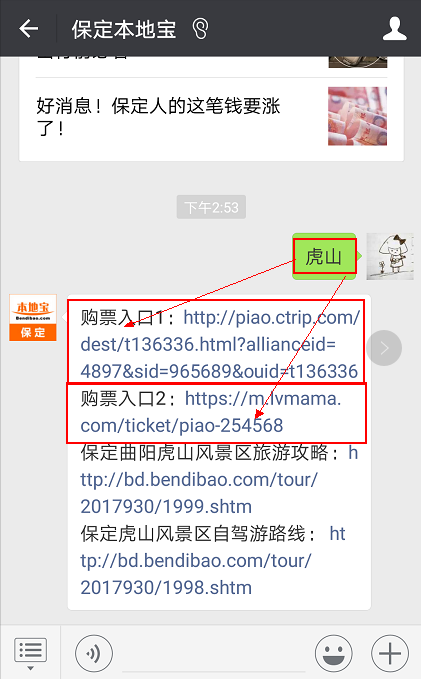This screenshot has width=421, height=679.
Task: Toggle the service menu keyboard icon
Action: (x=30, y=653)
